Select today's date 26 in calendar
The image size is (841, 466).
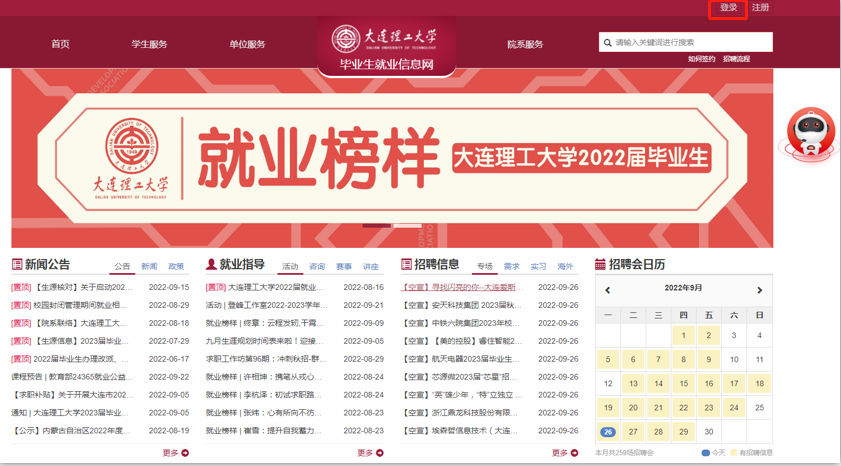coord(608,432)
